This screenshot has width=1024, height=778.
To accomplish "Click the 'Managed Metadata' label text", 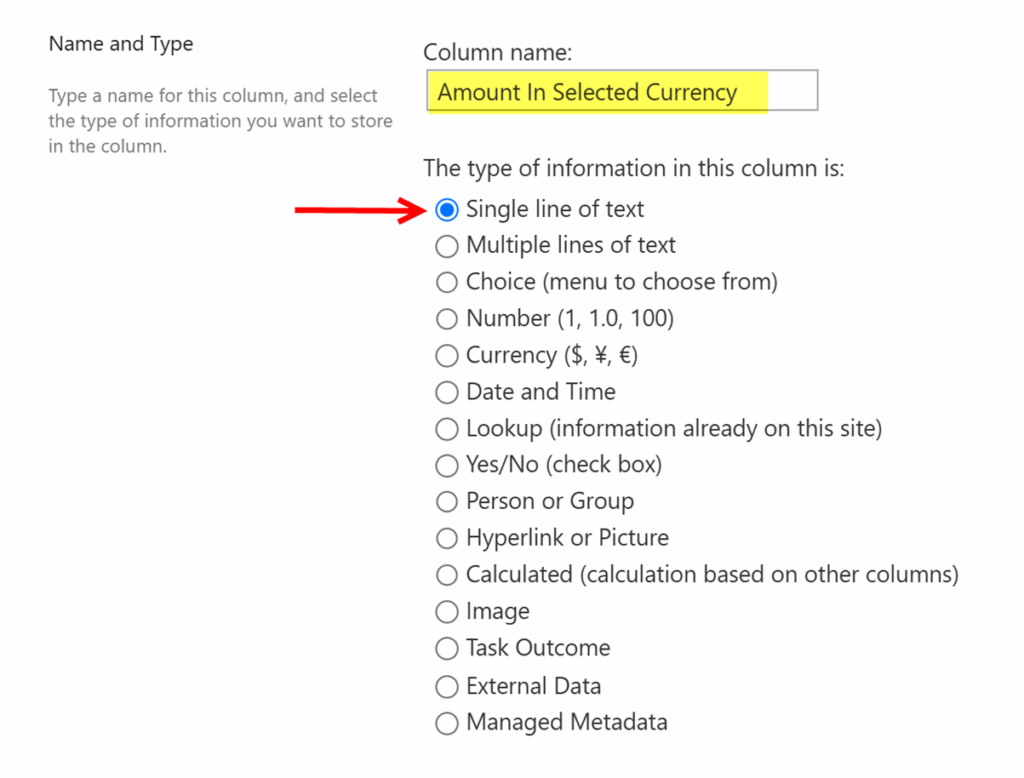I will coord(567,722).
